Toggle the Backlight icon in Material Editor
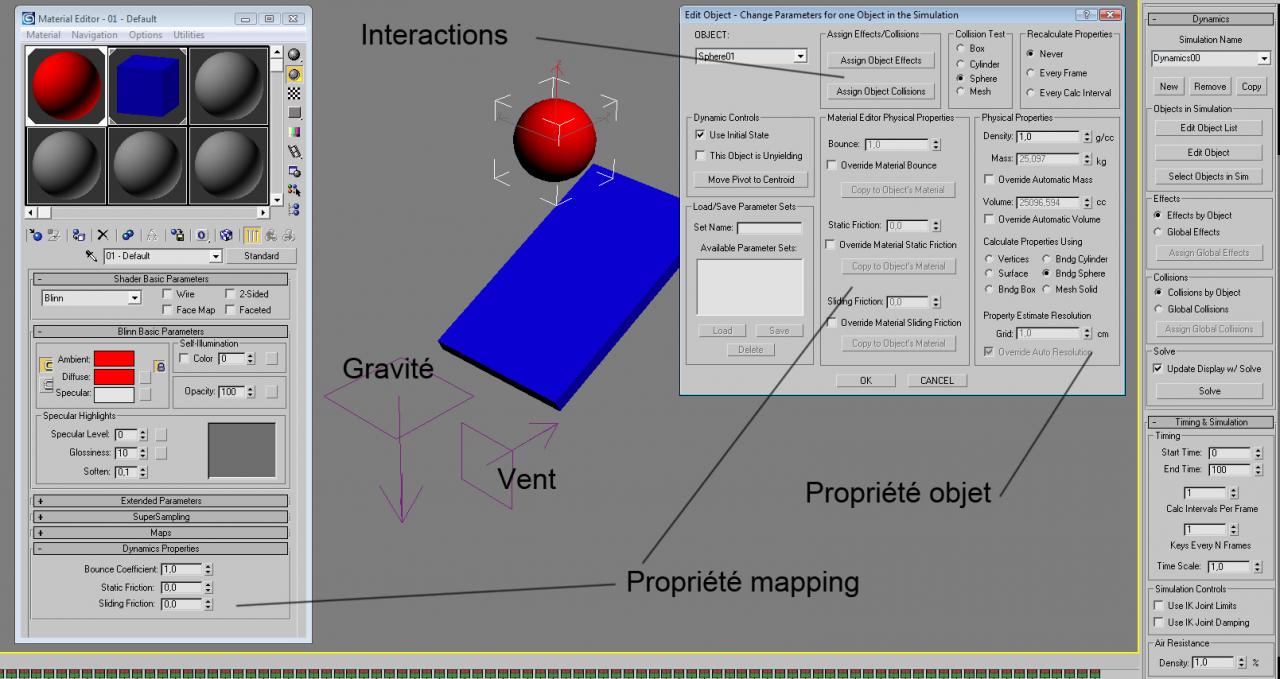The height and width of the screenshot is (679, 1280). (x=295, y=73)
